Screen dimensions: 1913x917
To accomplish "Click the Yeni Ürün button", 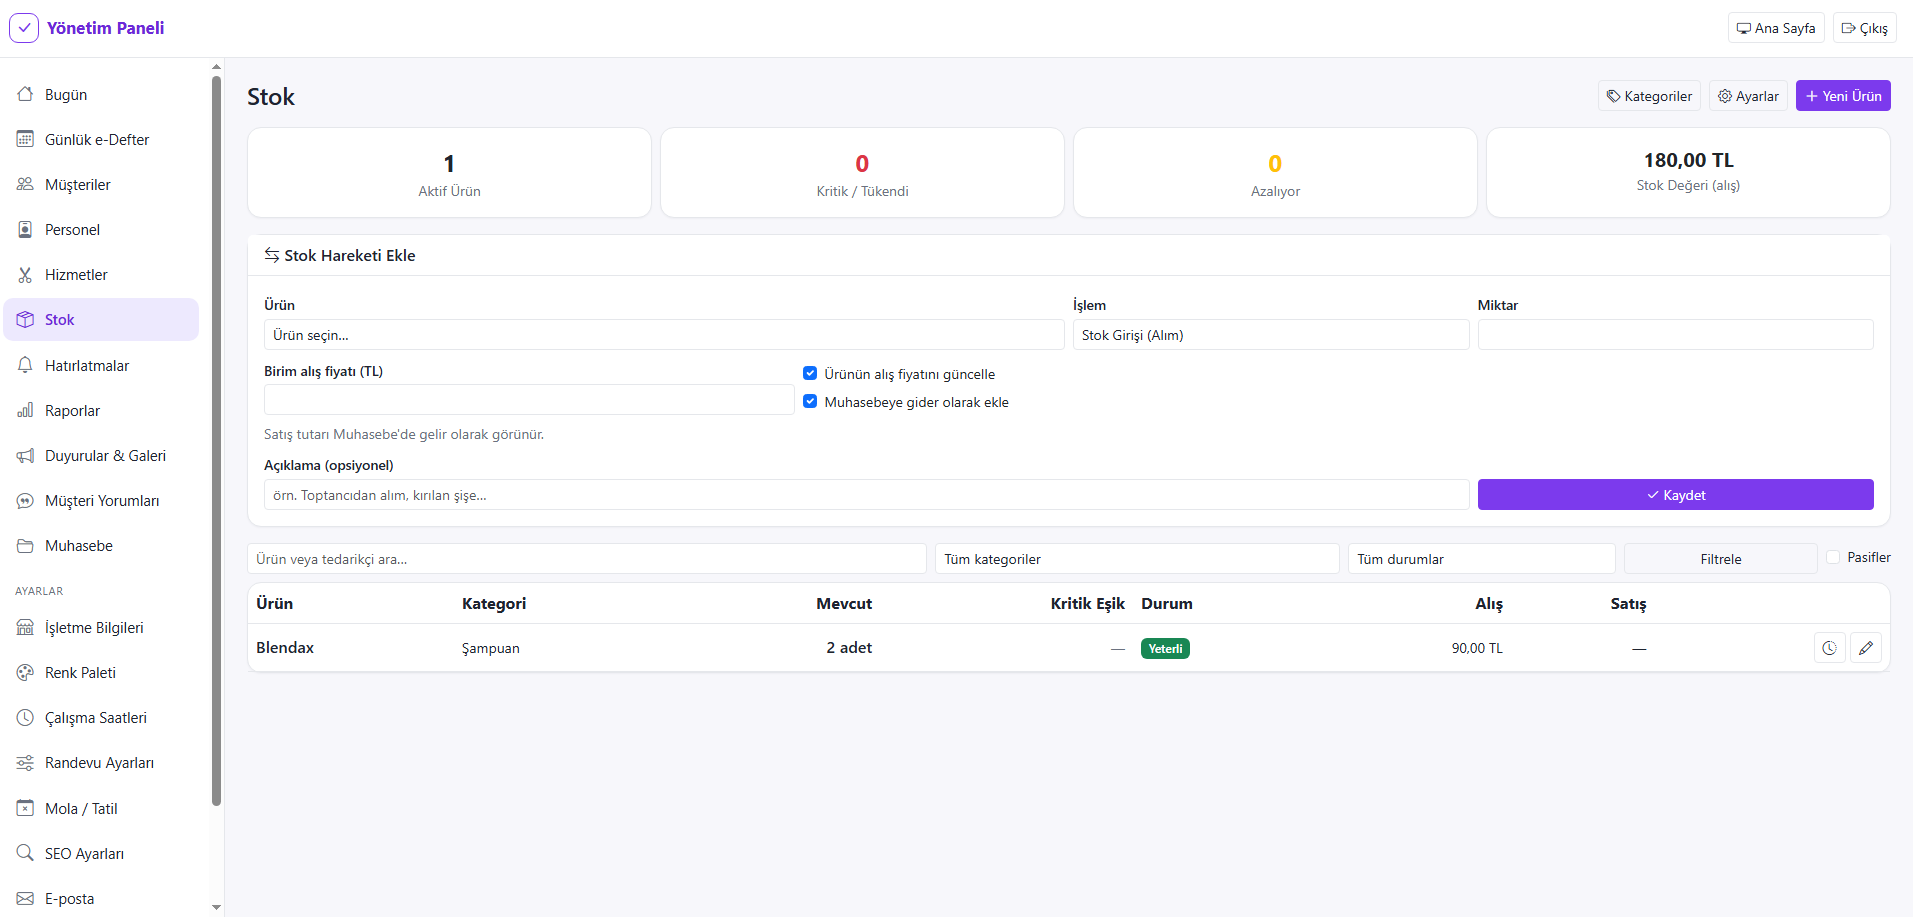I will 1843,96.
